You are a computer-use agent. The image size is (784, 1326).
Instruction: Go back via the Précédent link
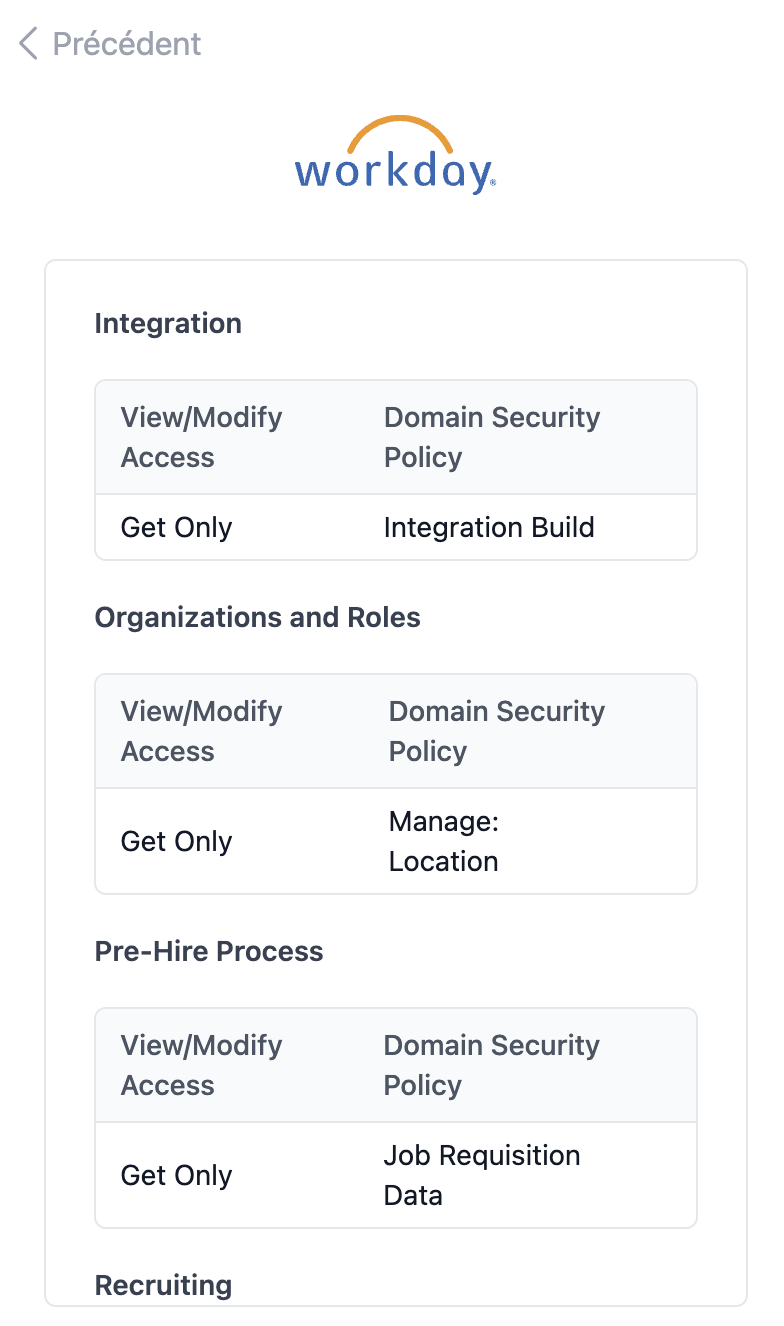(110, 44)
